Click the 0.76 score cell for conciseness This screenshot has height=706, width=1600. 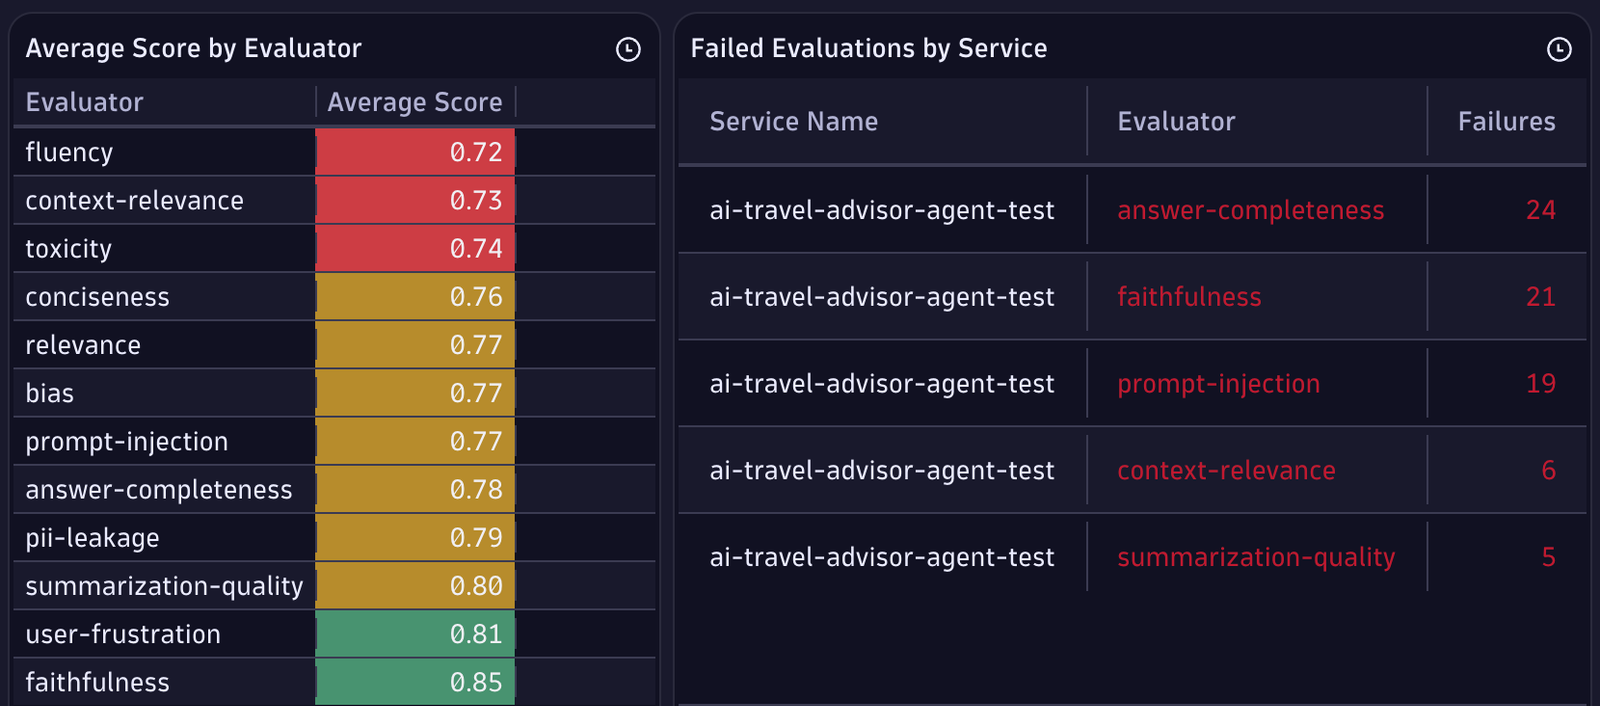tap(415, 297)
